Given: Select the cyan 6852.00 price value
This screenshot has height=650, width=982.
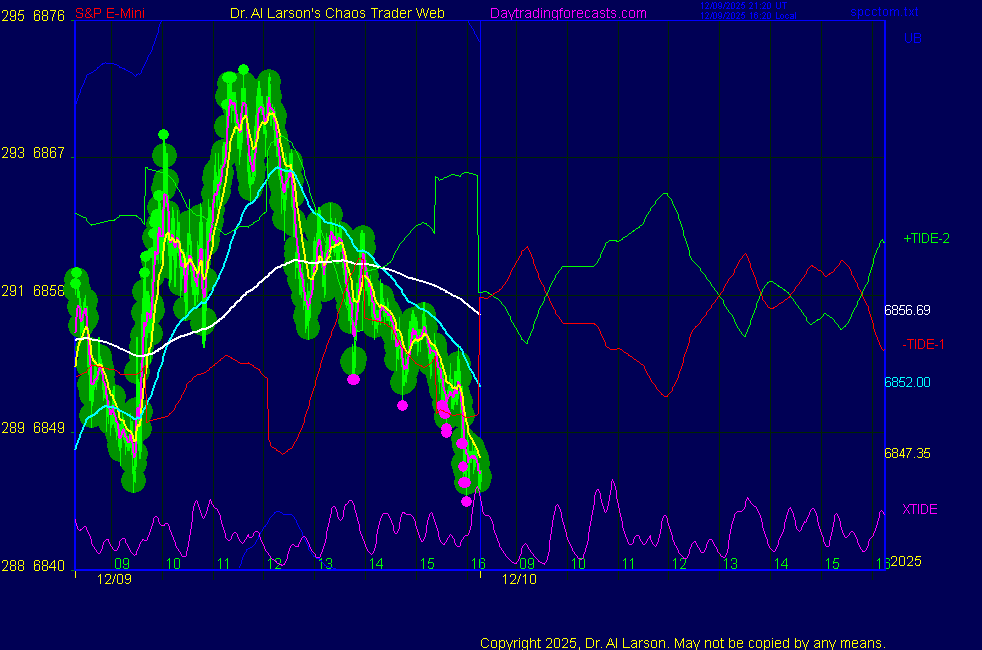Looking at the screenshot, I should coord(907,382).
